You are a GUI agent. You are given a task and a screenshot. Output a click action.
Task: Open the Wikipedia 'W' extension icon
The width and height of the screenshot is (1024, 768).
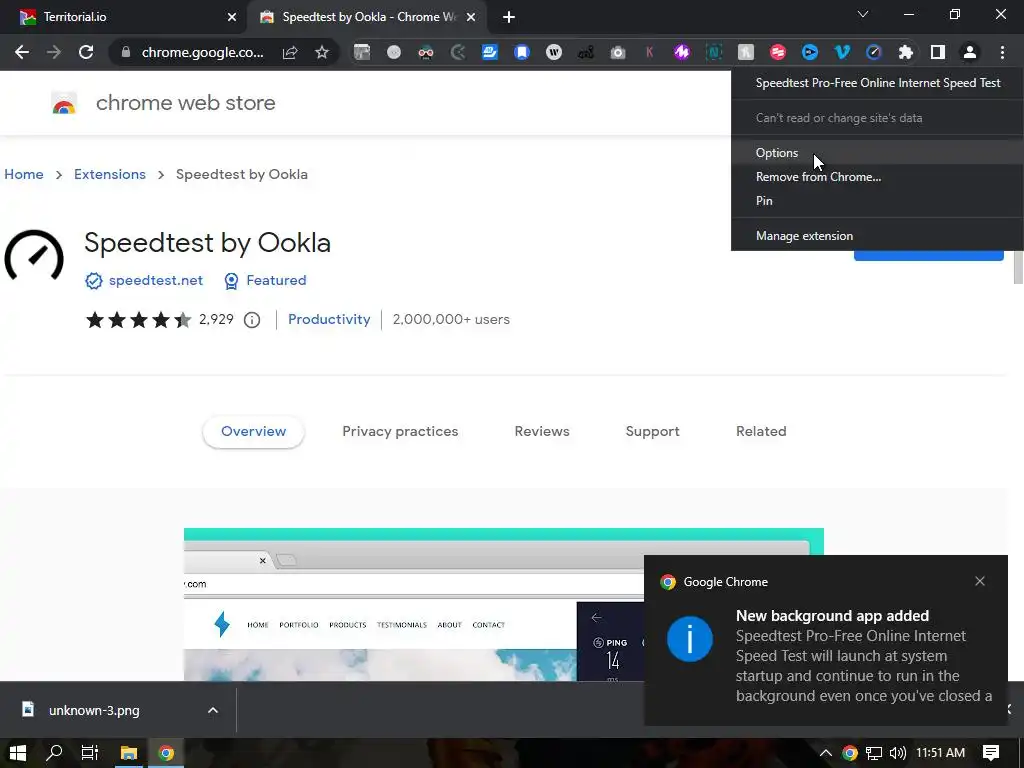click(x=554, y=52)
